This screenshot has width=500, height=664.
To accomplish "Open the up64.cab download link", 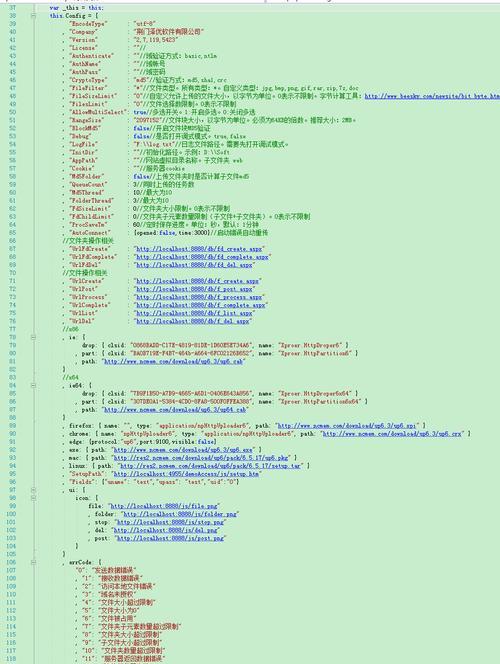I will 175,410.
